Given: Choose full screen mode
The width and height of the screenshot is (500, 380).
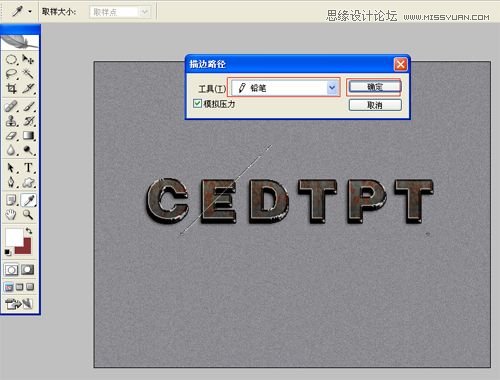Looking at the screenshot, I should [x=30, y=287].
